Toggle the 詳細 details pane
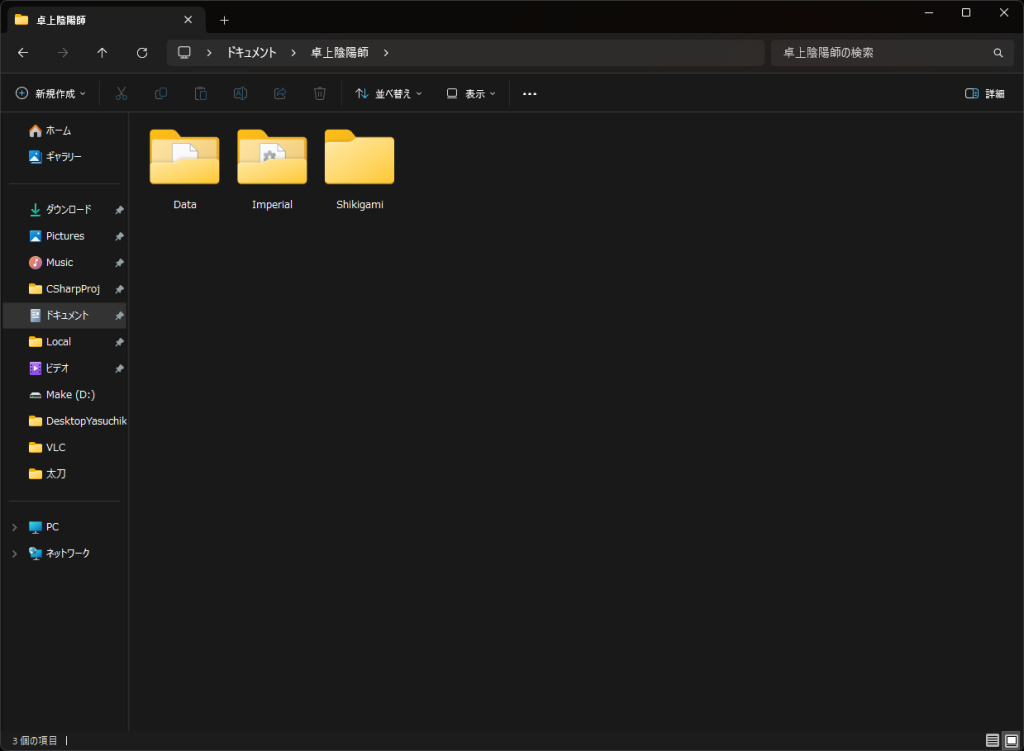Image resolution: width=1024 pixels, height=751 pixels. [x=984, y=93]
